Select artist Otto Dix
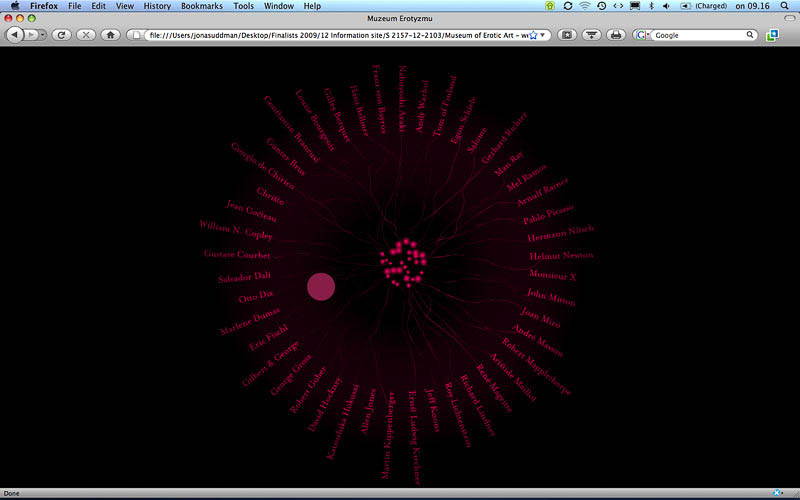Image resolution: width=800 pixels, height=500 pixels. coord(256,296)
